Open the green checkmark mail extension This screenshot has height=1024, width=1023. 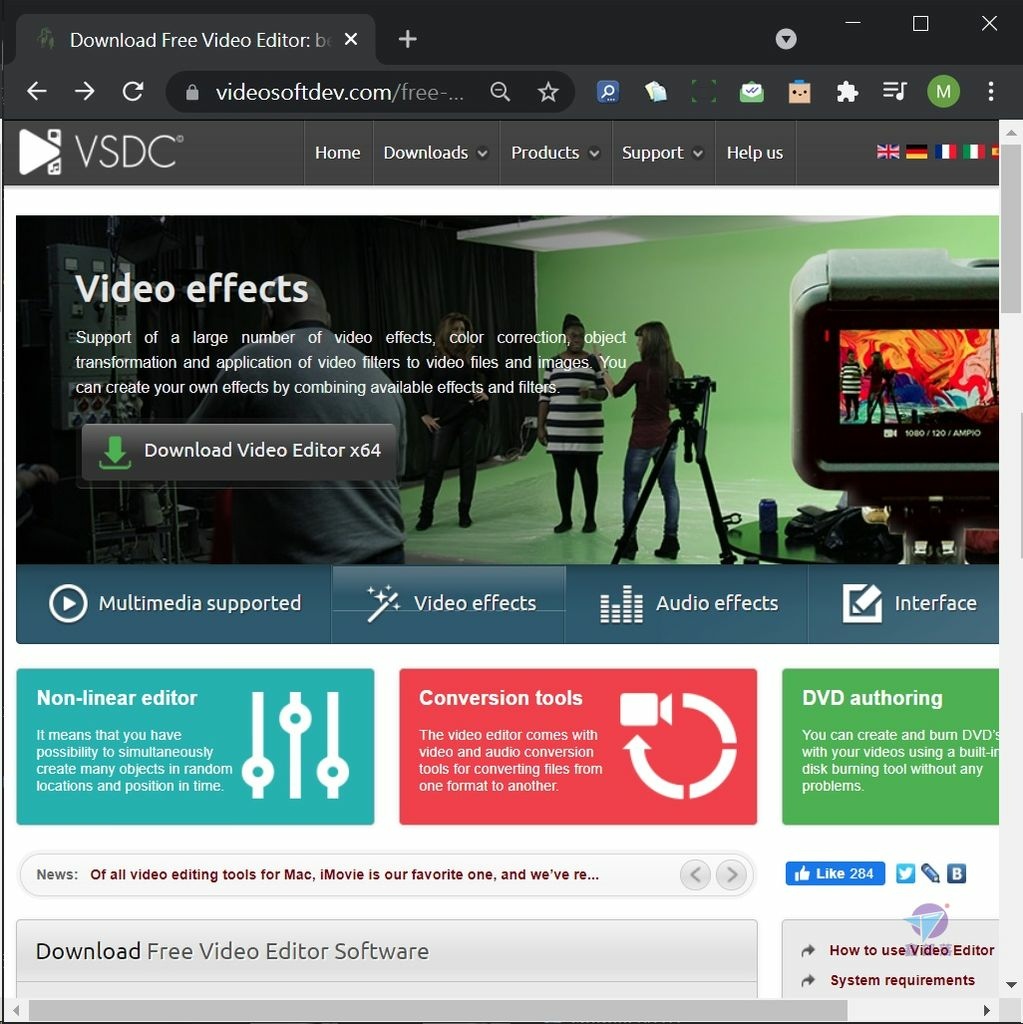751,91
